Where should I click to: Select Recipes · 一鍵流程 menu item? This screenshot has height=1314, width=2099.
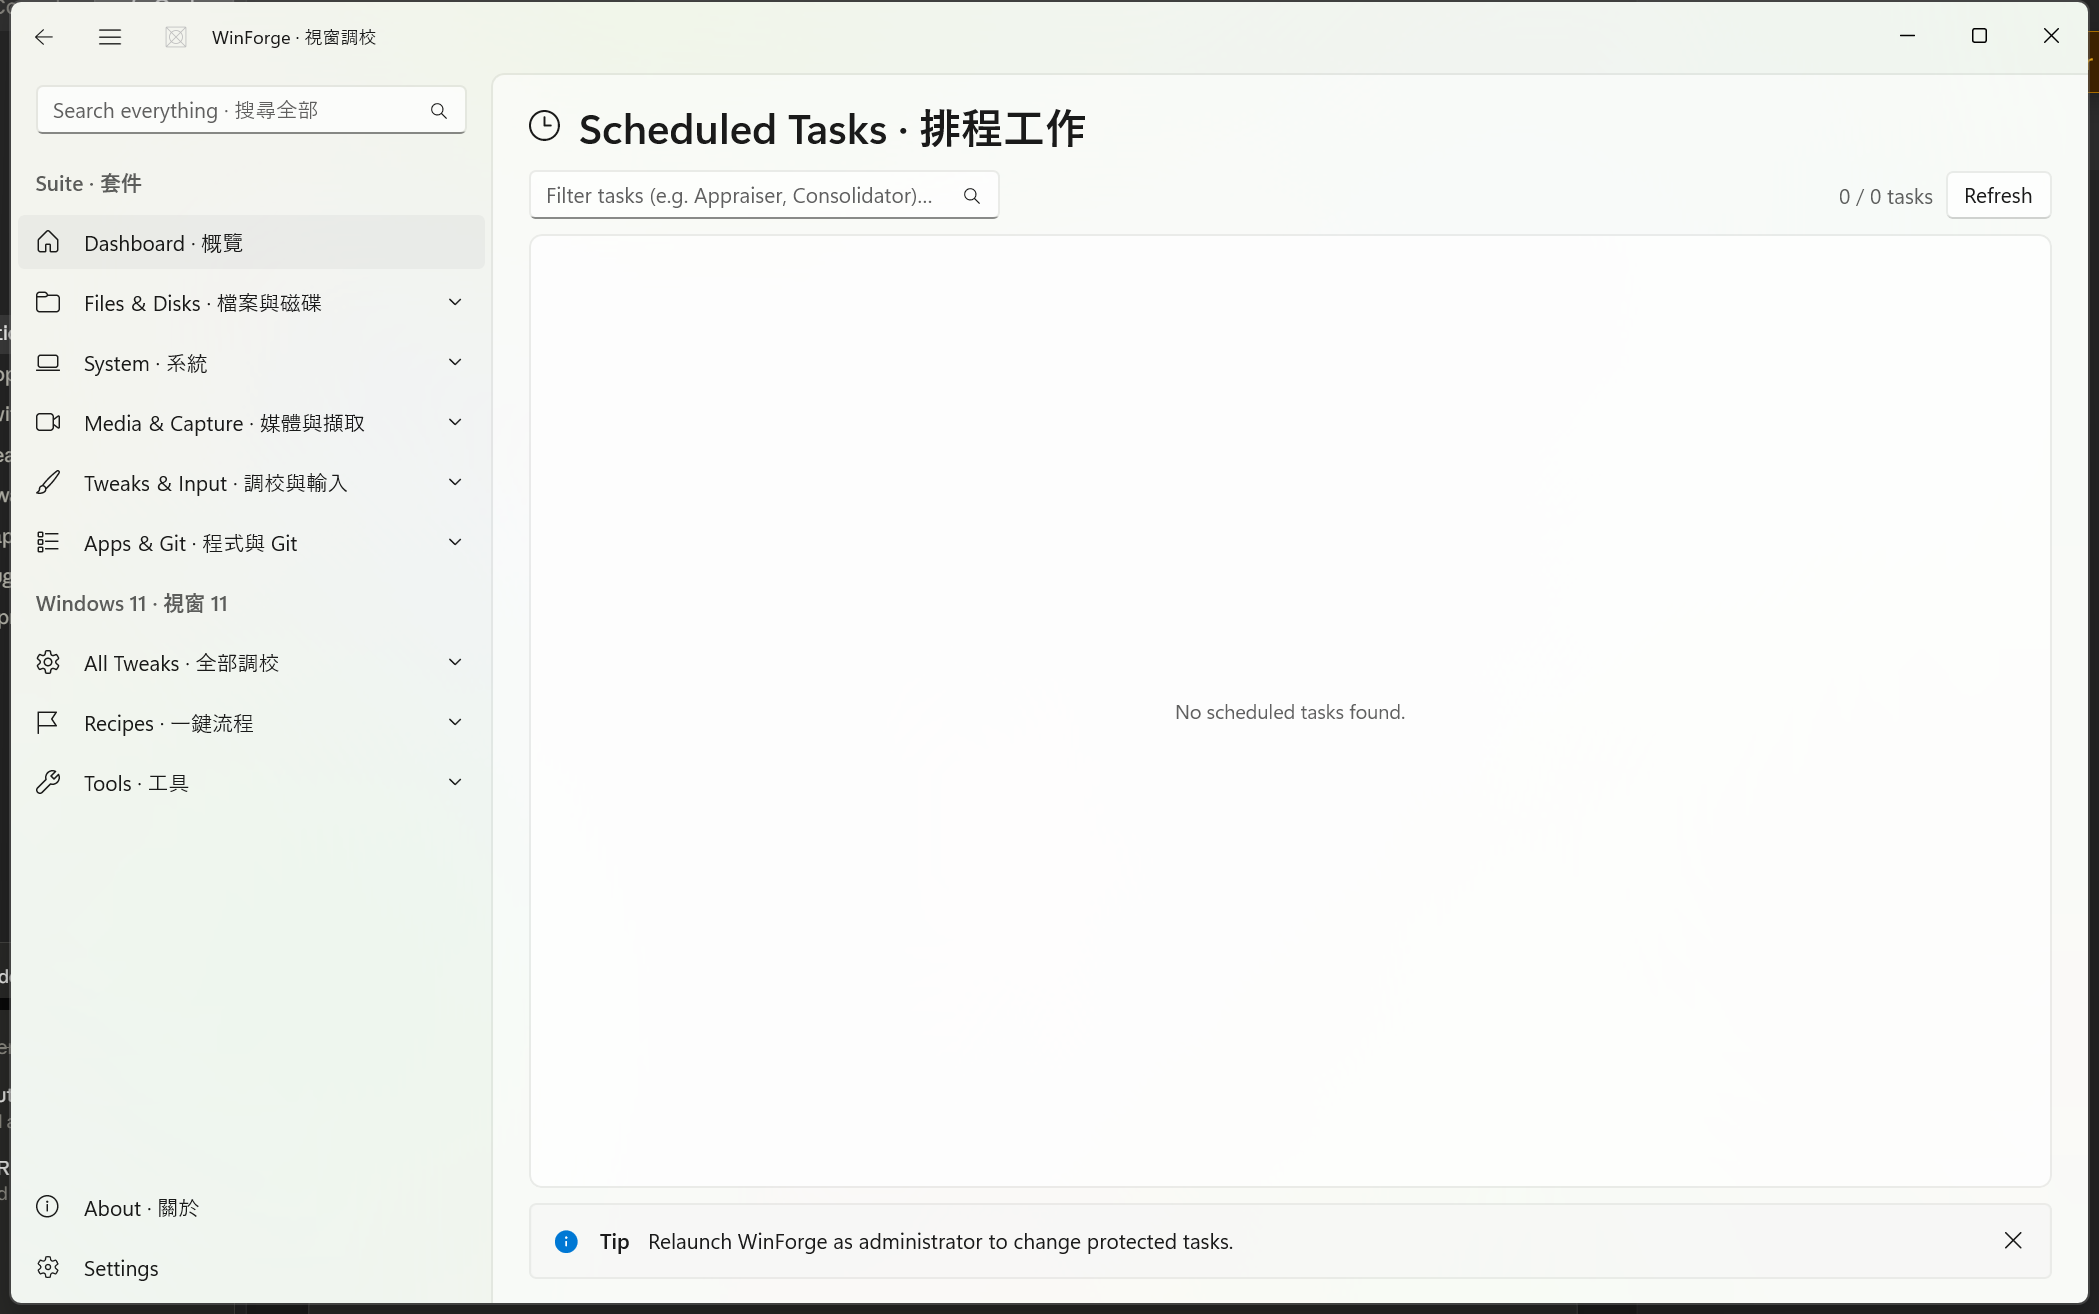pos(251,722)
